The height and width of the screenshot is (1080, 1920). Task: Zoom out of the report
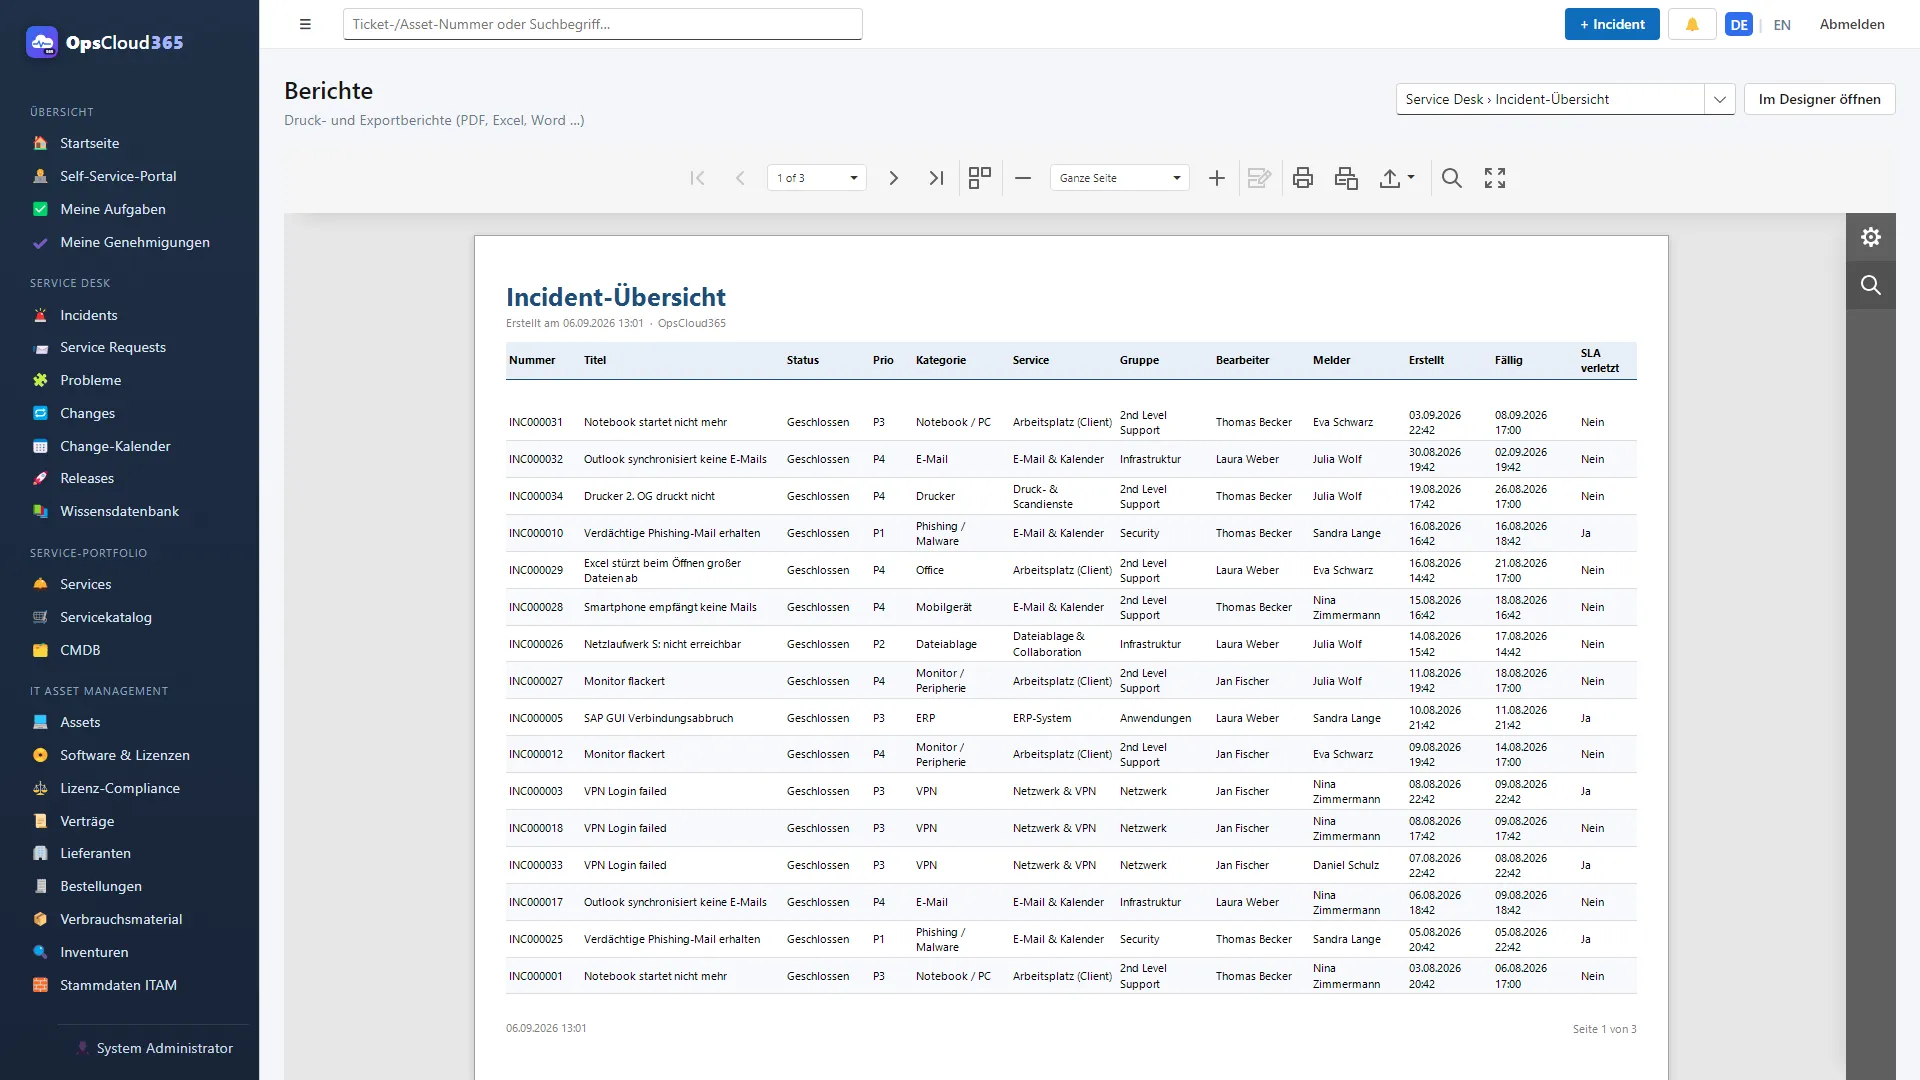point(1023,178)
